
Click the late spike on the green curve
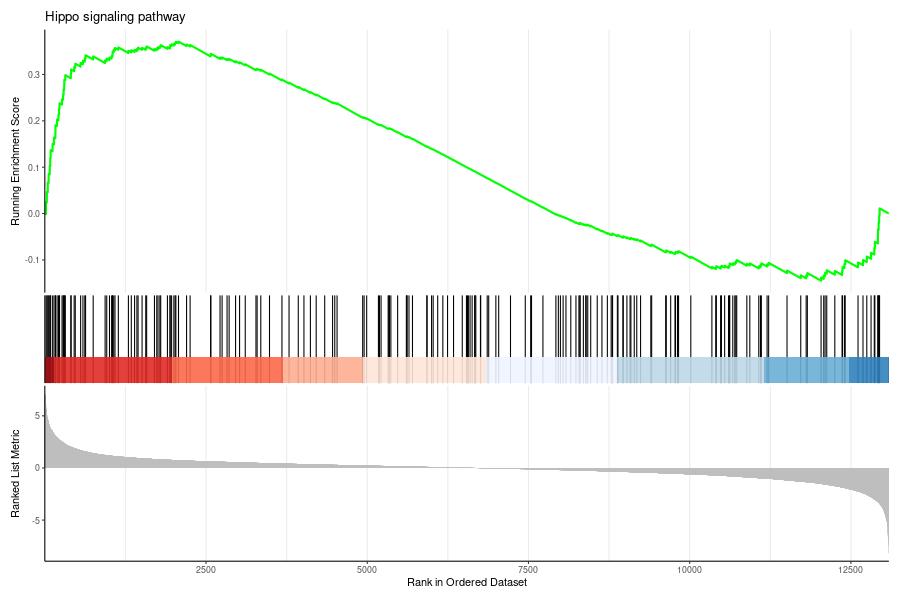(880, 209)
